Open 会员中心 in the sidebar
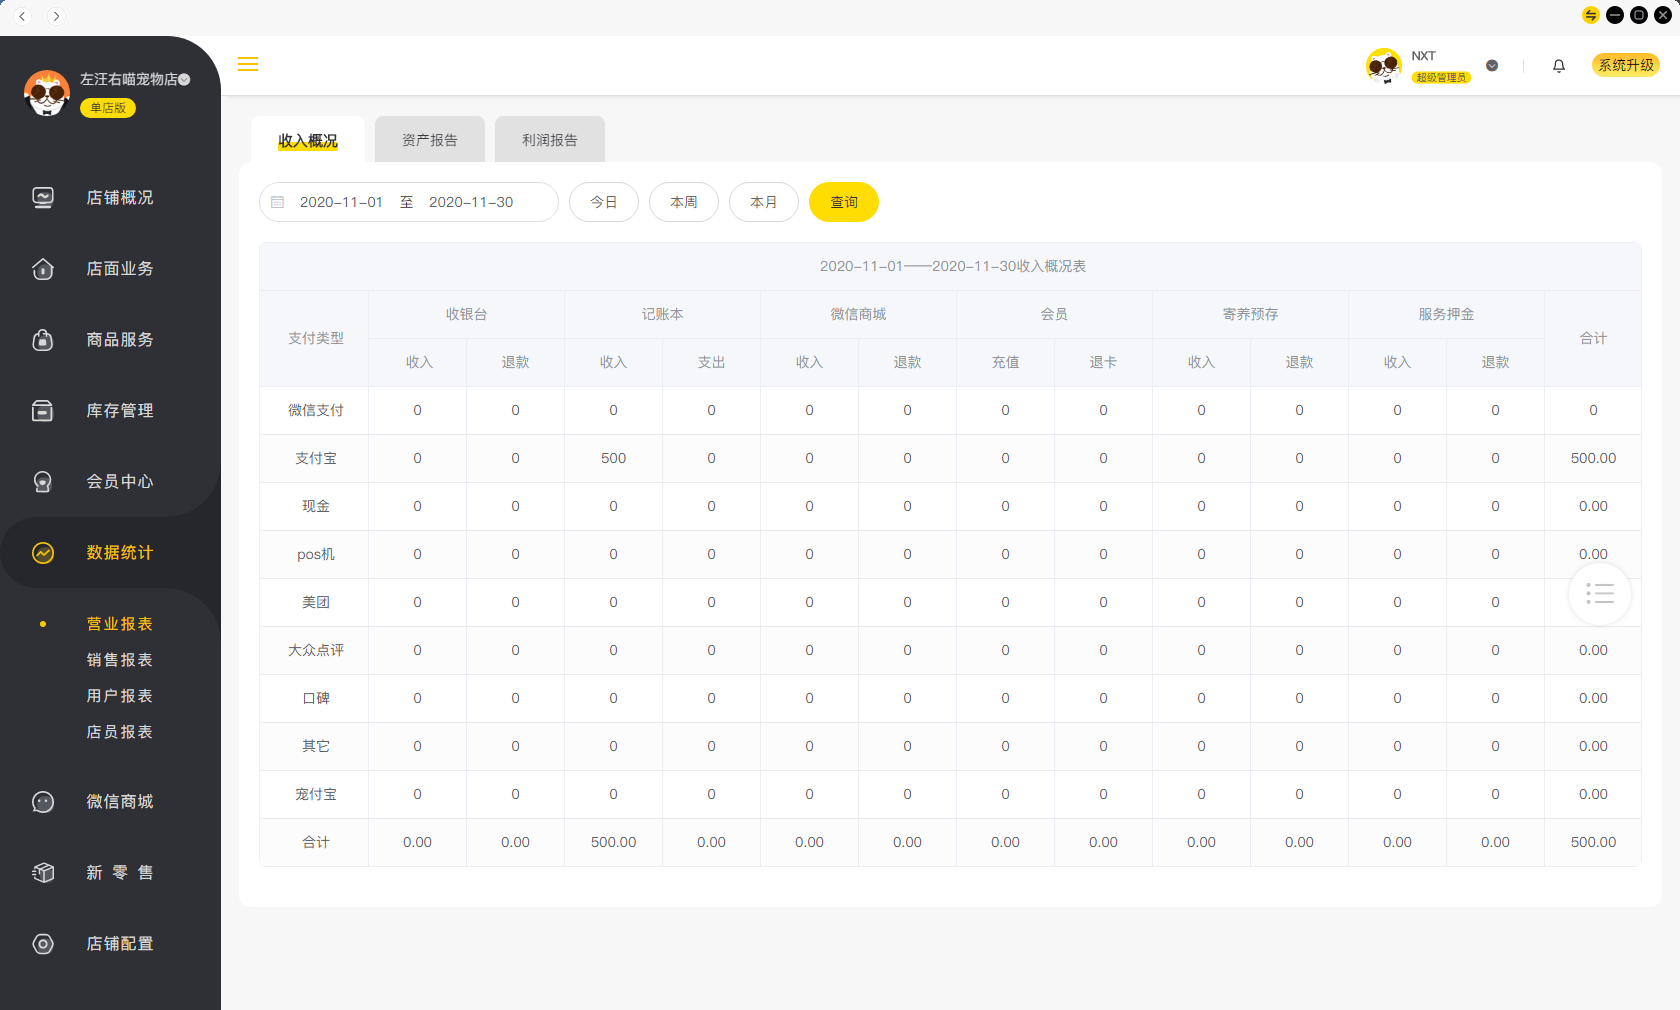The width and height of the screenshot is (1680, 1010). point(119,482)
